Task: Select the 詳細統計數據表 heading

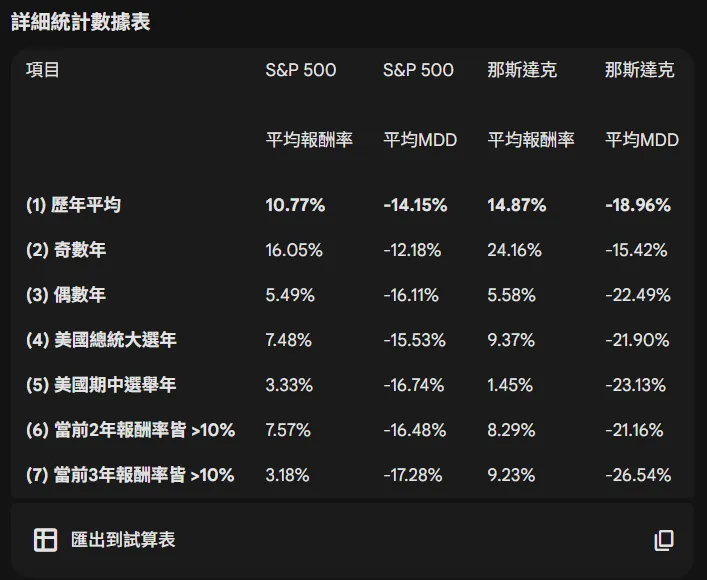Action: (x=80, y=22)
